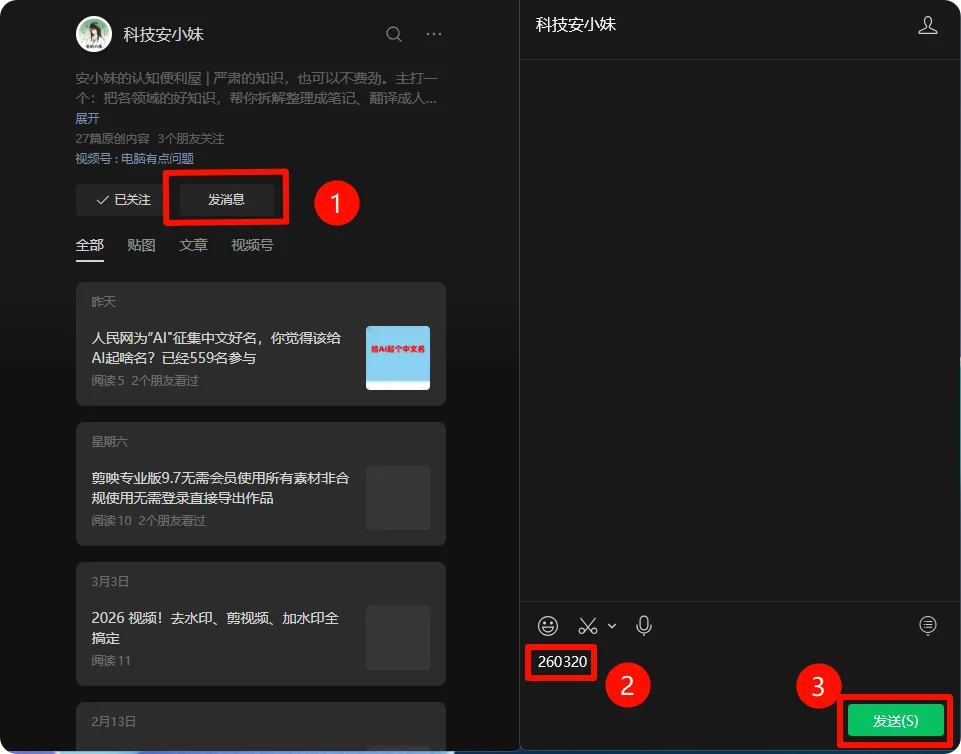Click 阅读 10 2个朋友看过 stats
This screenshot has height=754, width=961.
point(148,520)
